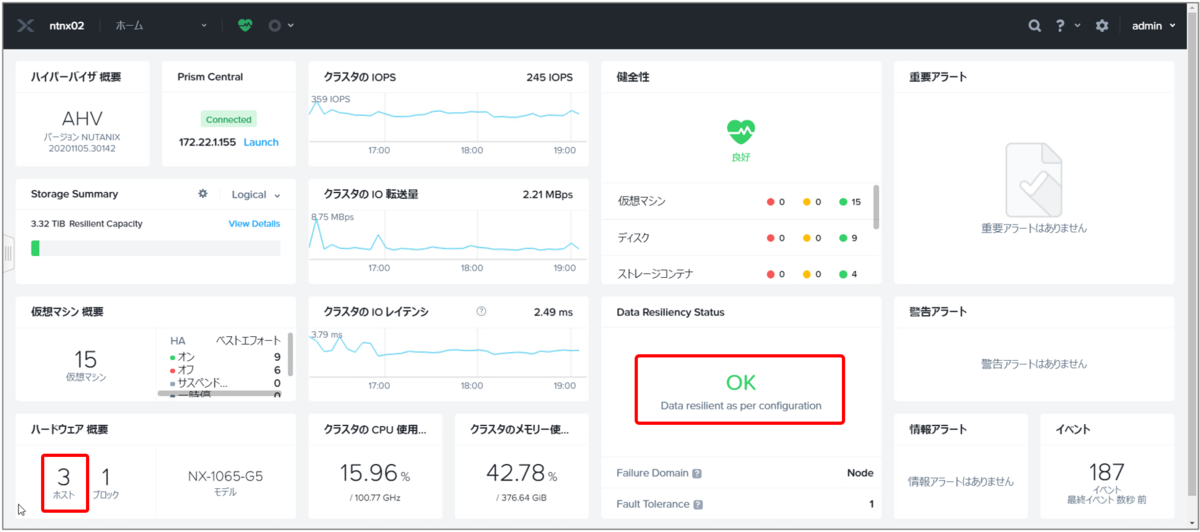Viewport: 1200px width, 532px height.
Task: Expand the tasks dropdown arrow
Action: tap(291, 25)
